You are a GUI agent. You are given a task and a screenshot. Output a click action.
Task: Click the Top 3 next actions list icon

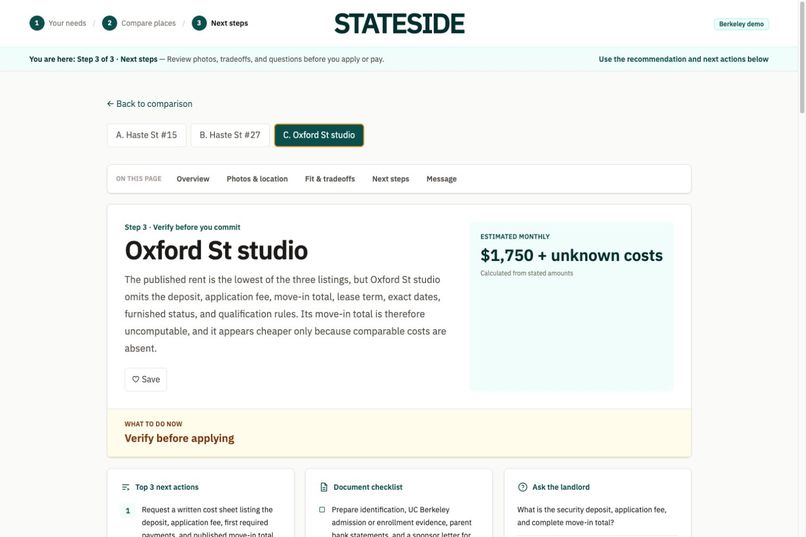[x=126, y=487]
